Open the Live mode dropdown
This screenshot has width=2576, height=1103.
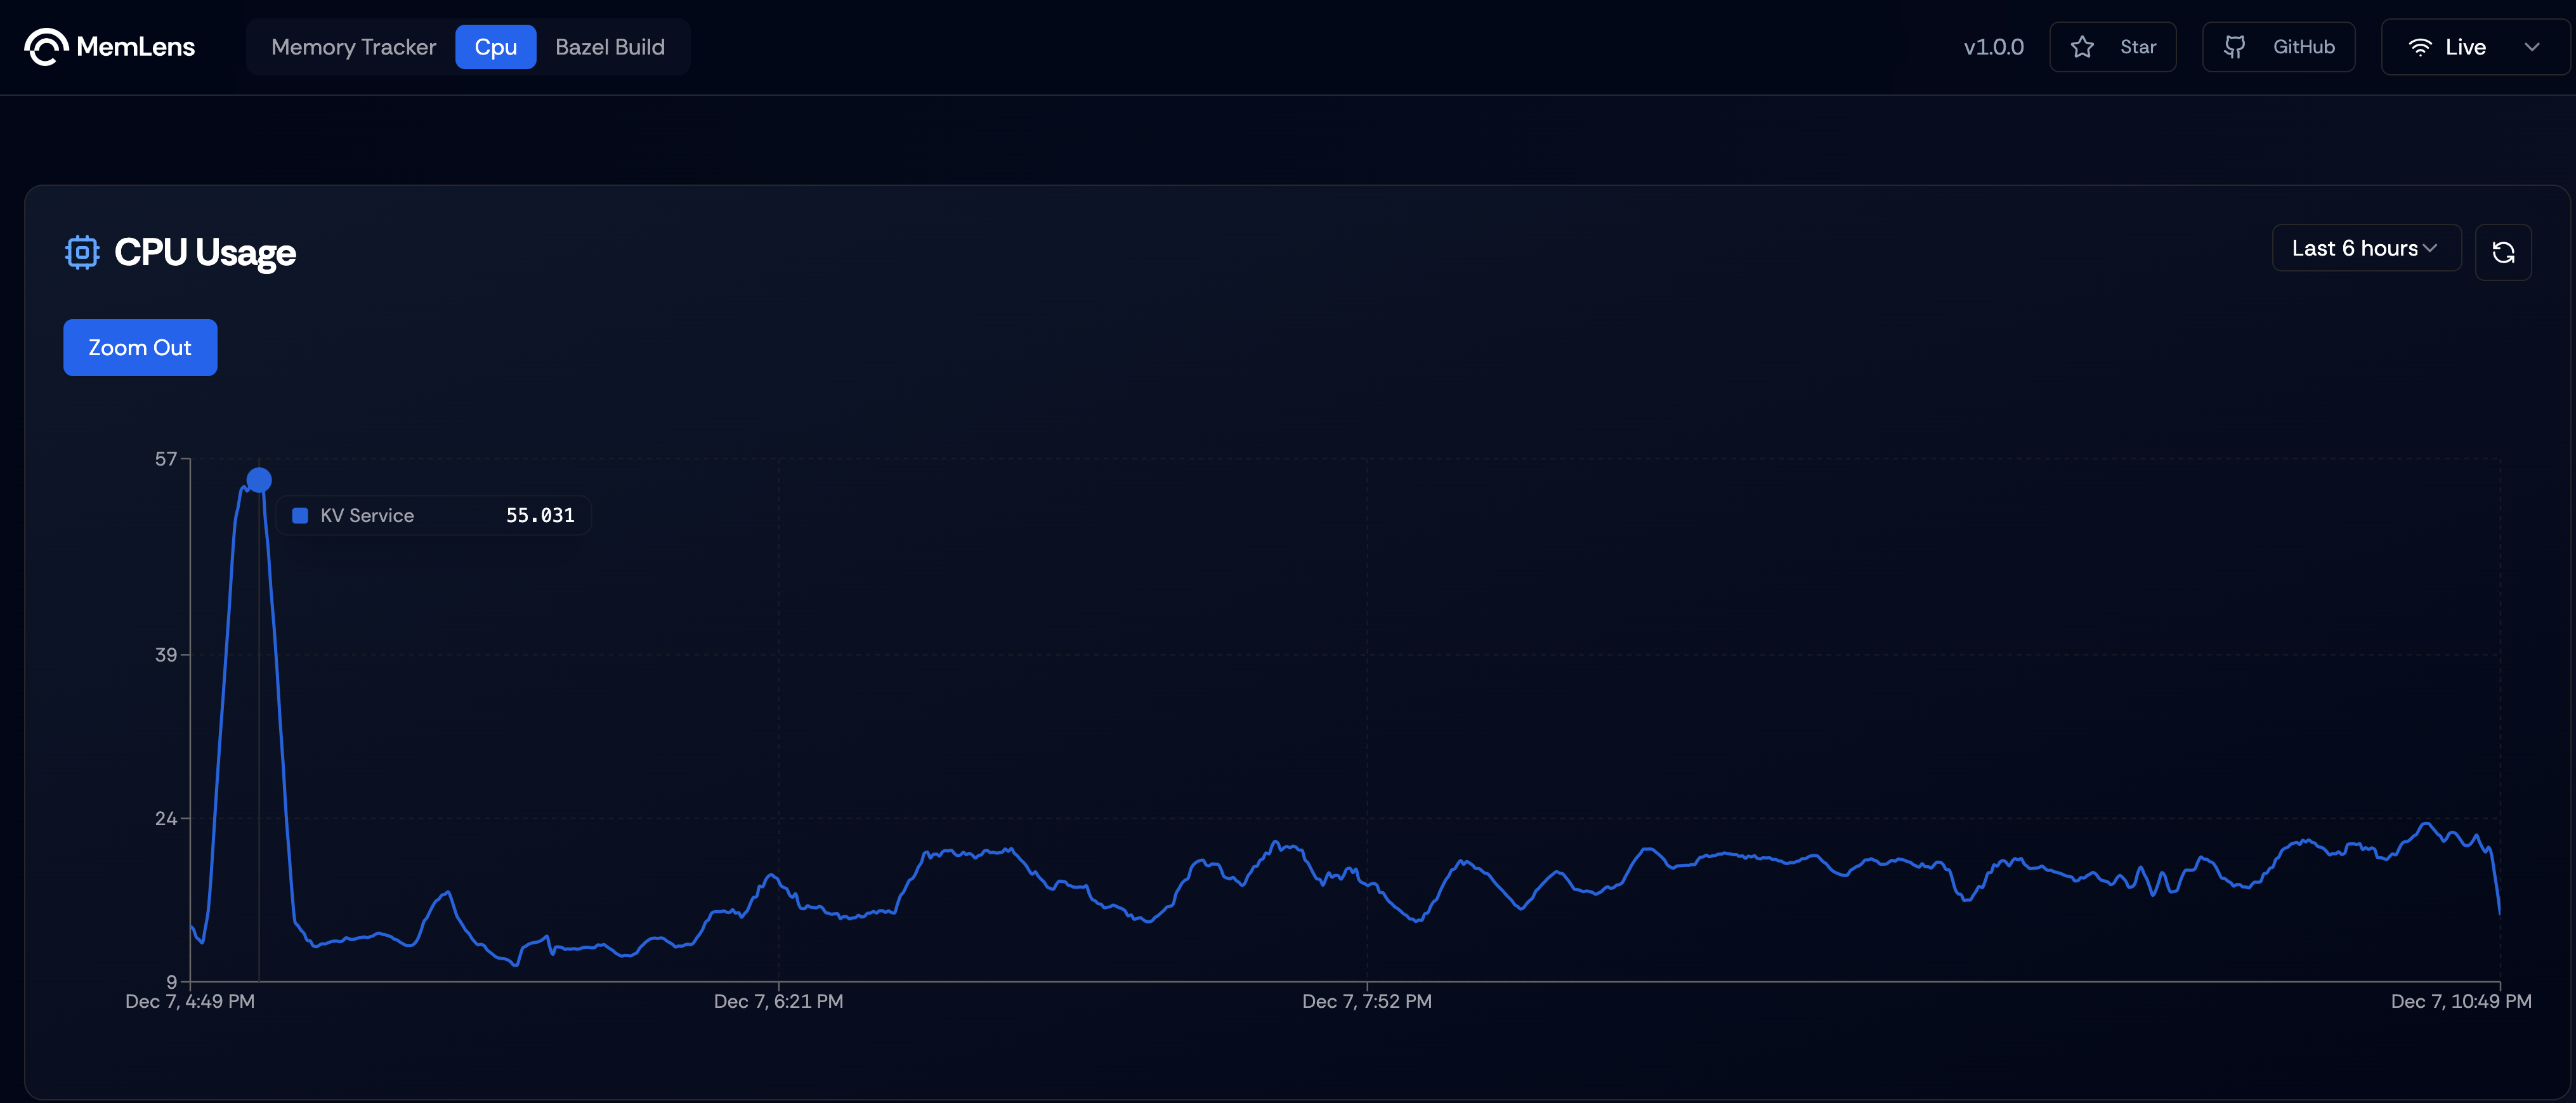(2475, 47)
